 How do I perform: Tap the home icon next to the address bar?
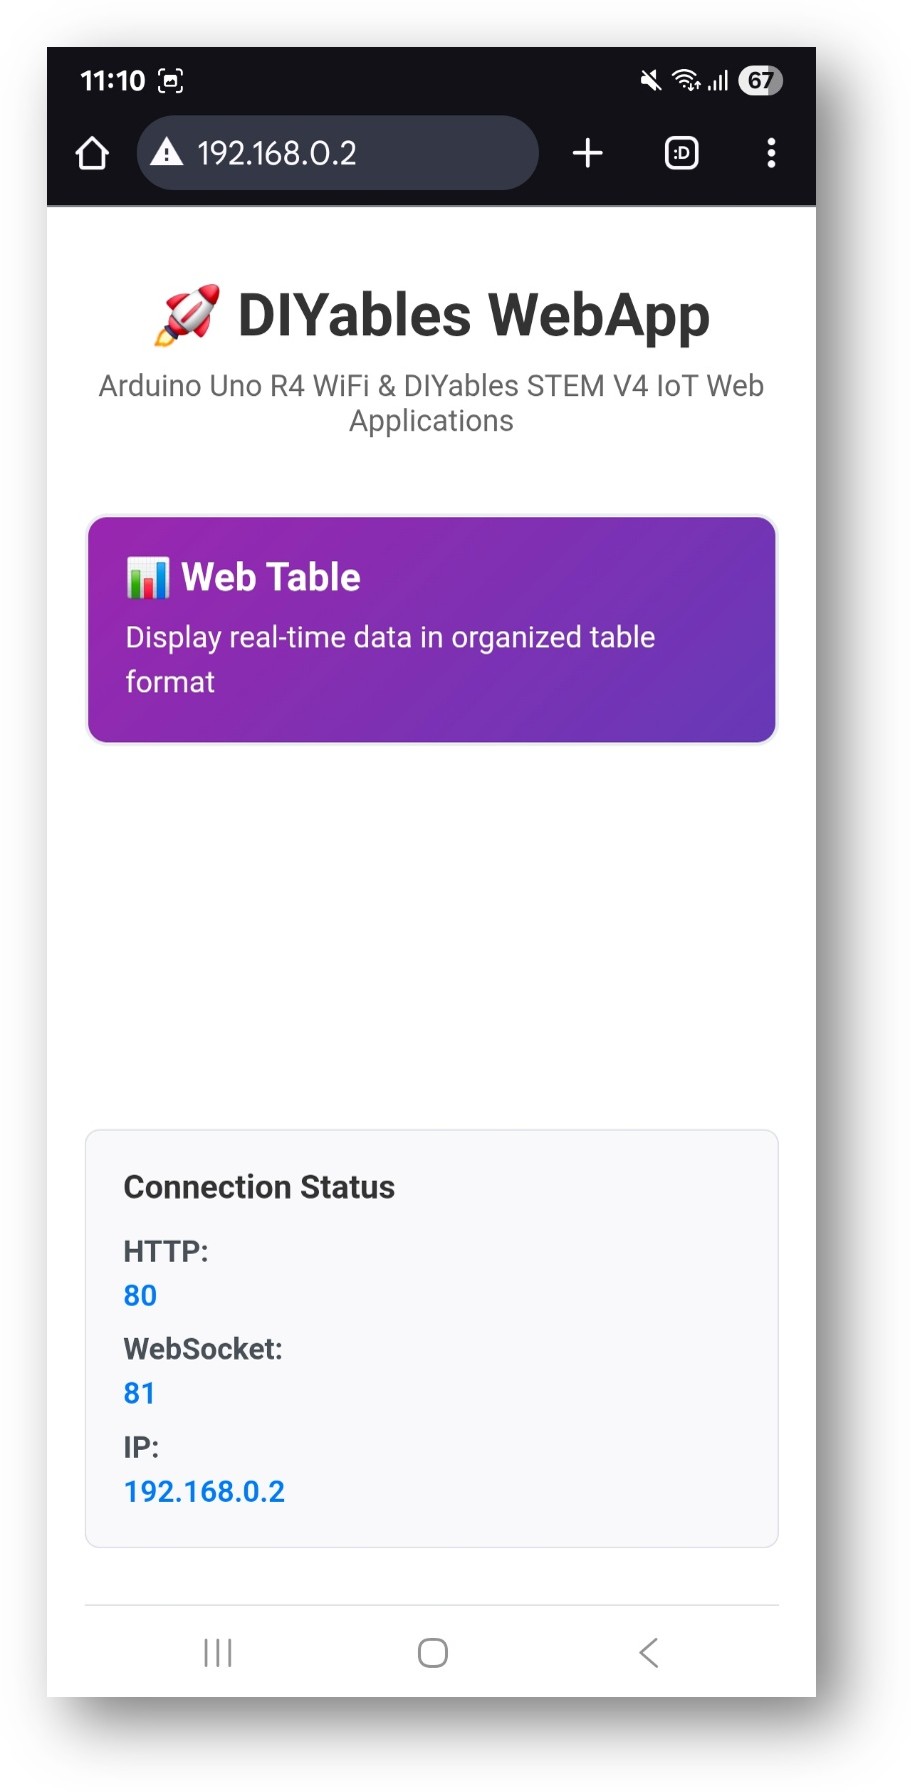tap(91, 153)
